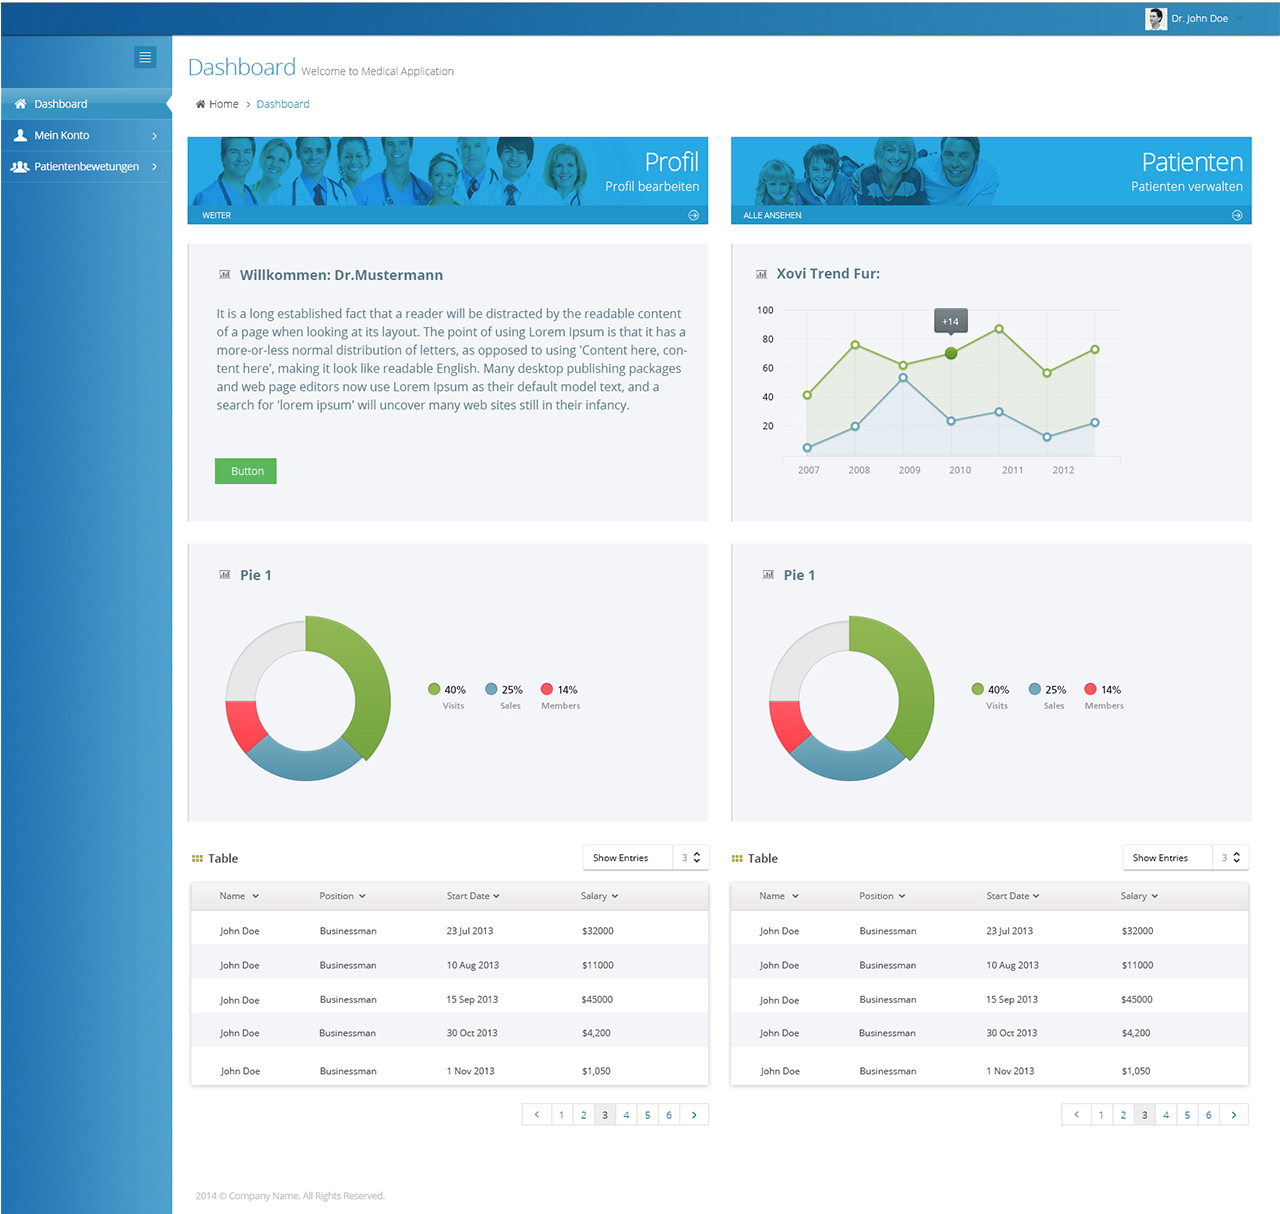Sort the left table by Salary
Image resolution: width=1280 pixels, height=1214 pixels.
point(598,895)
